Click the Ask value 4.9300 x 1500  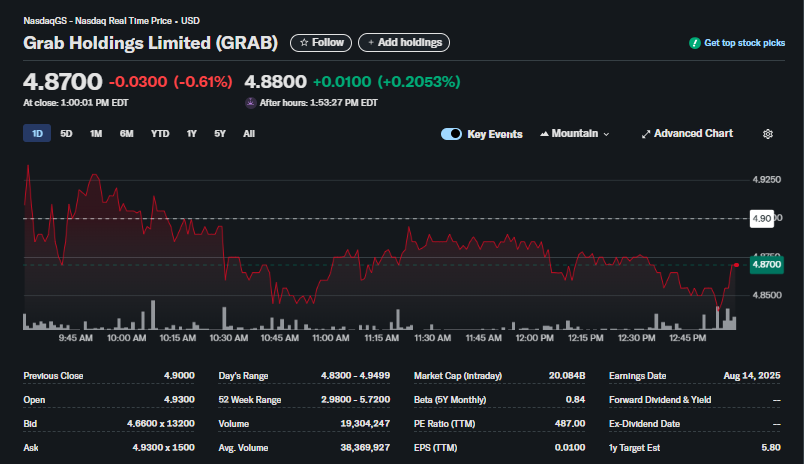164,448
